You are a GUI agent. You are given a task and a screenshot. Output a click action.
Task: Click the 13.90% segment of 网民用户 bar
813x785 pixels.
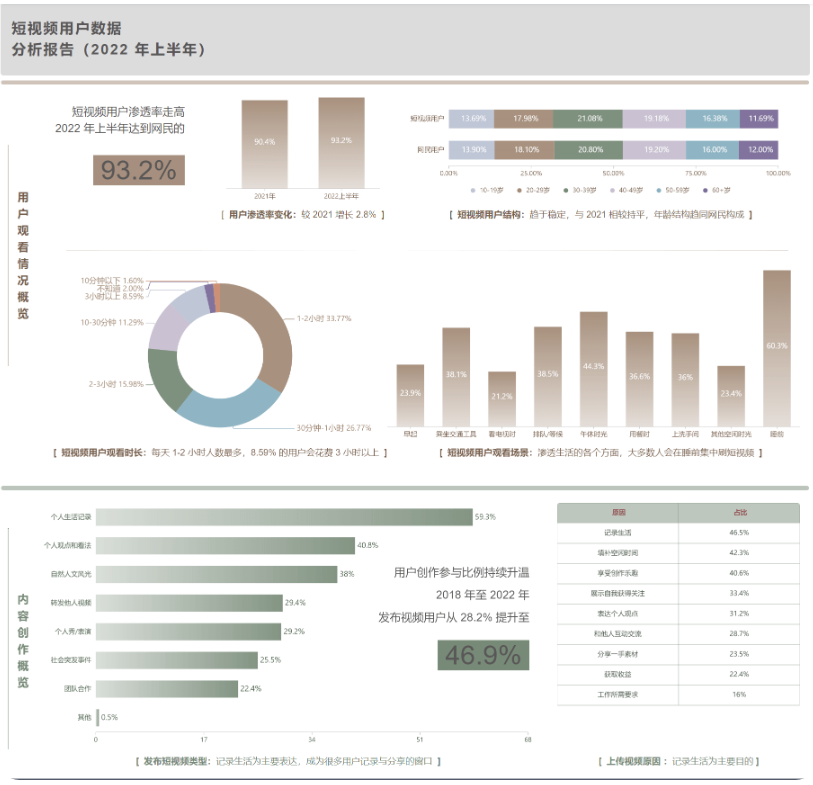pyautogui.click(x=472, y=150)
